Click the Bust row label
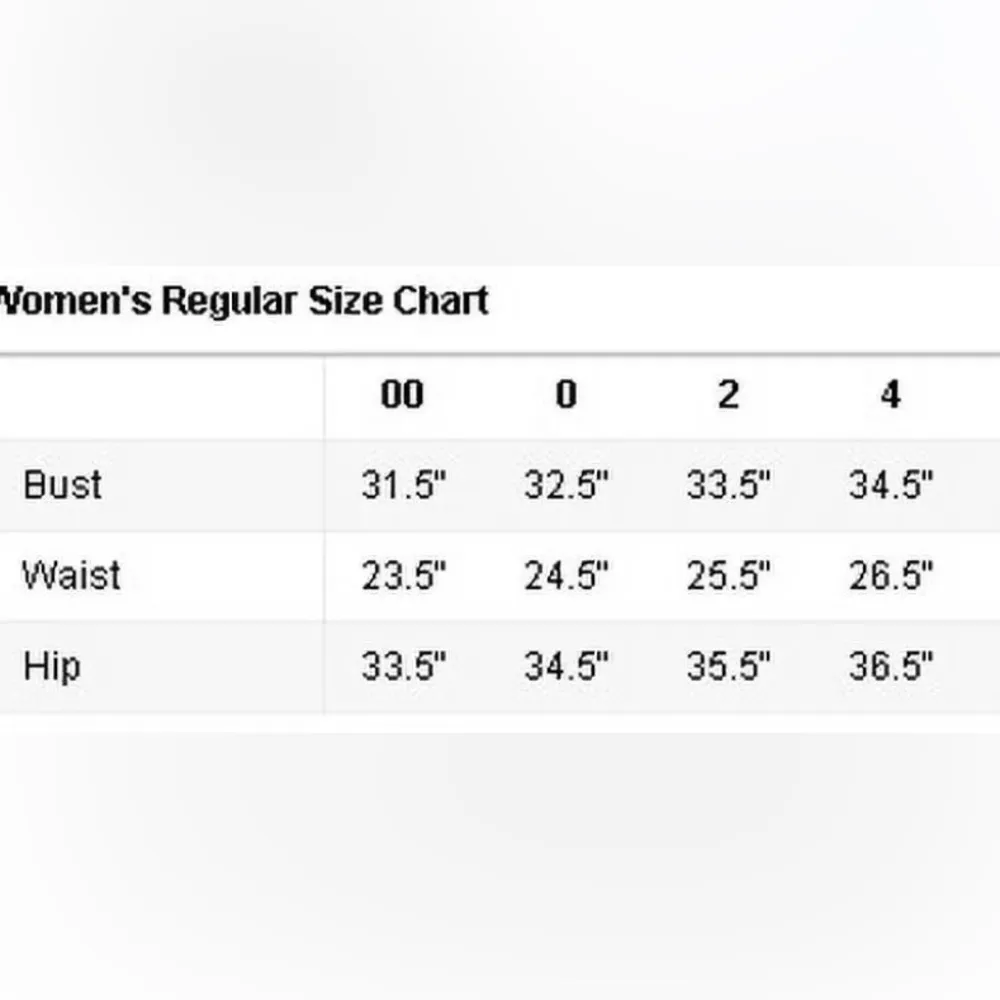This screenshot has height=1000, width=1000. point(62,485)
